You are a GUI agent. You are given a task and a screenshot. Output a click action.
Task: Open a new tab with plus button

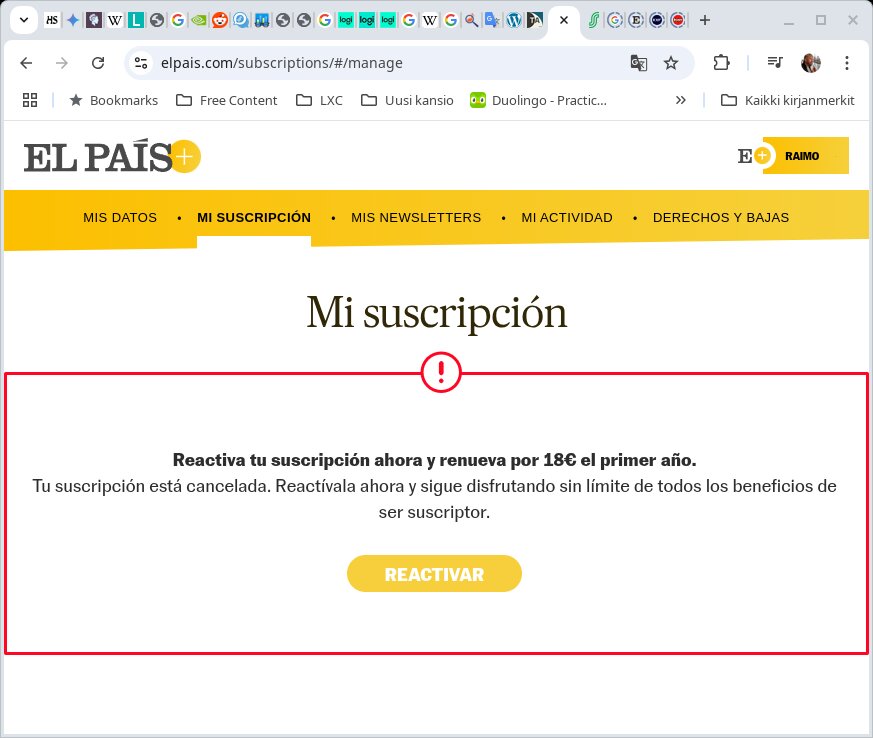(705, 20)
